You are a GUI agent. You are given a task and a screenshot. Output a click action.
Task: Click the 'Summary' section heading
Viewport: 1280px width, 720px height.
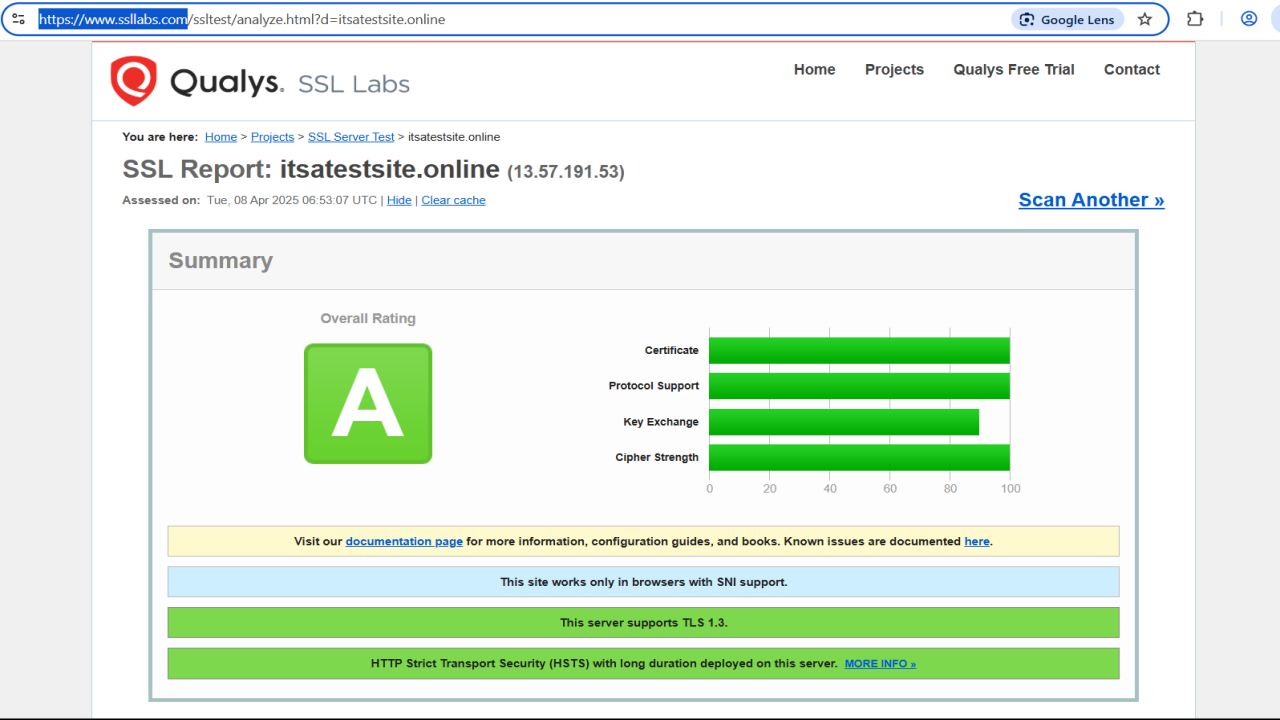coord(220,261)
